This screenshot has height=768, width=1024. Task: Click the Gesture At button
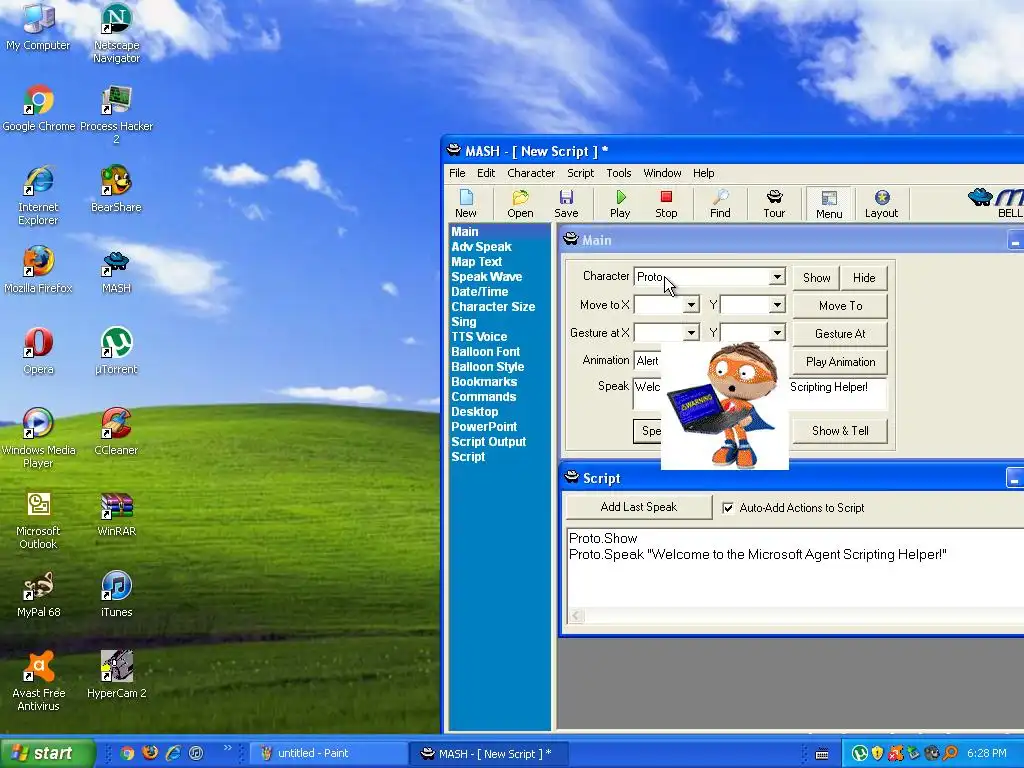pyautogui.click(x=840, y=334)
